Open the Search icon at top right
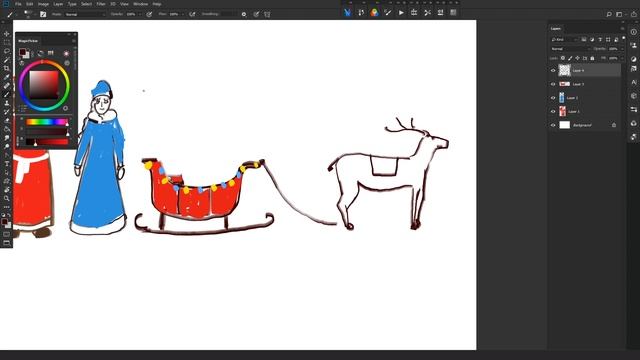Image resolution: width=640 pixels, height=360 pixels. pos(609,14)
